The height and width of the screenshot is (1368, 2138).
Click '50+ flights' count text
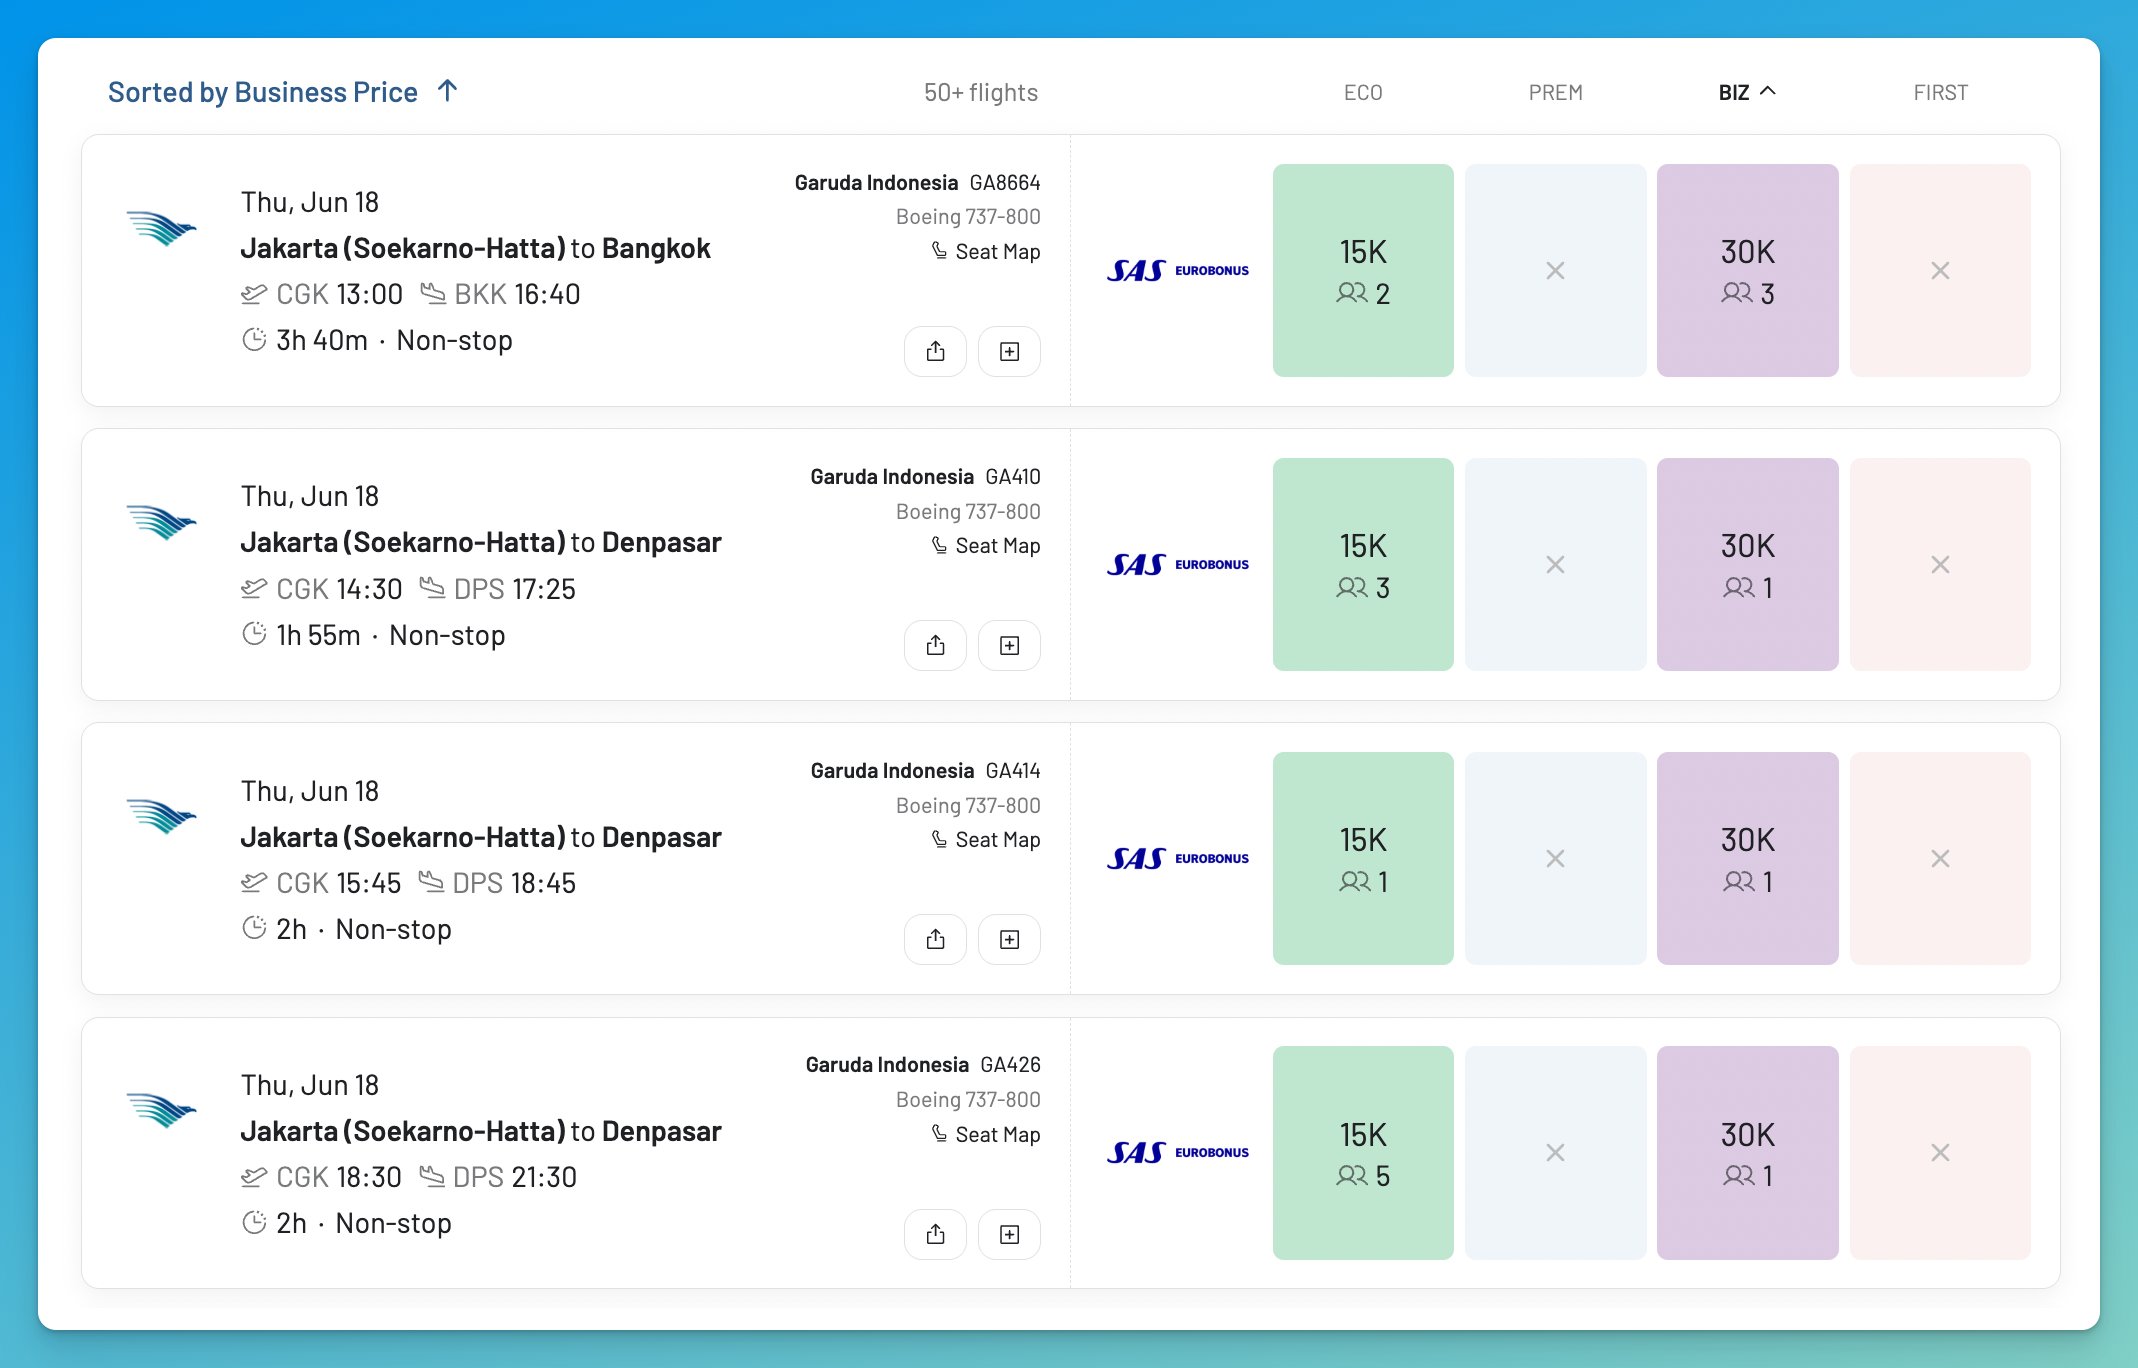click(x=981, y=92)
